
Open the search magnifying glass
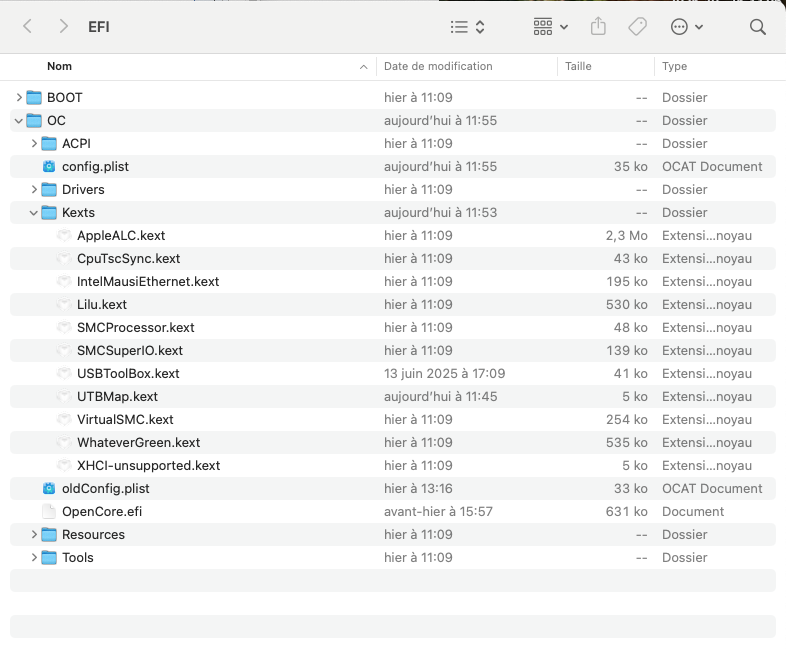[x=757, y=27]
